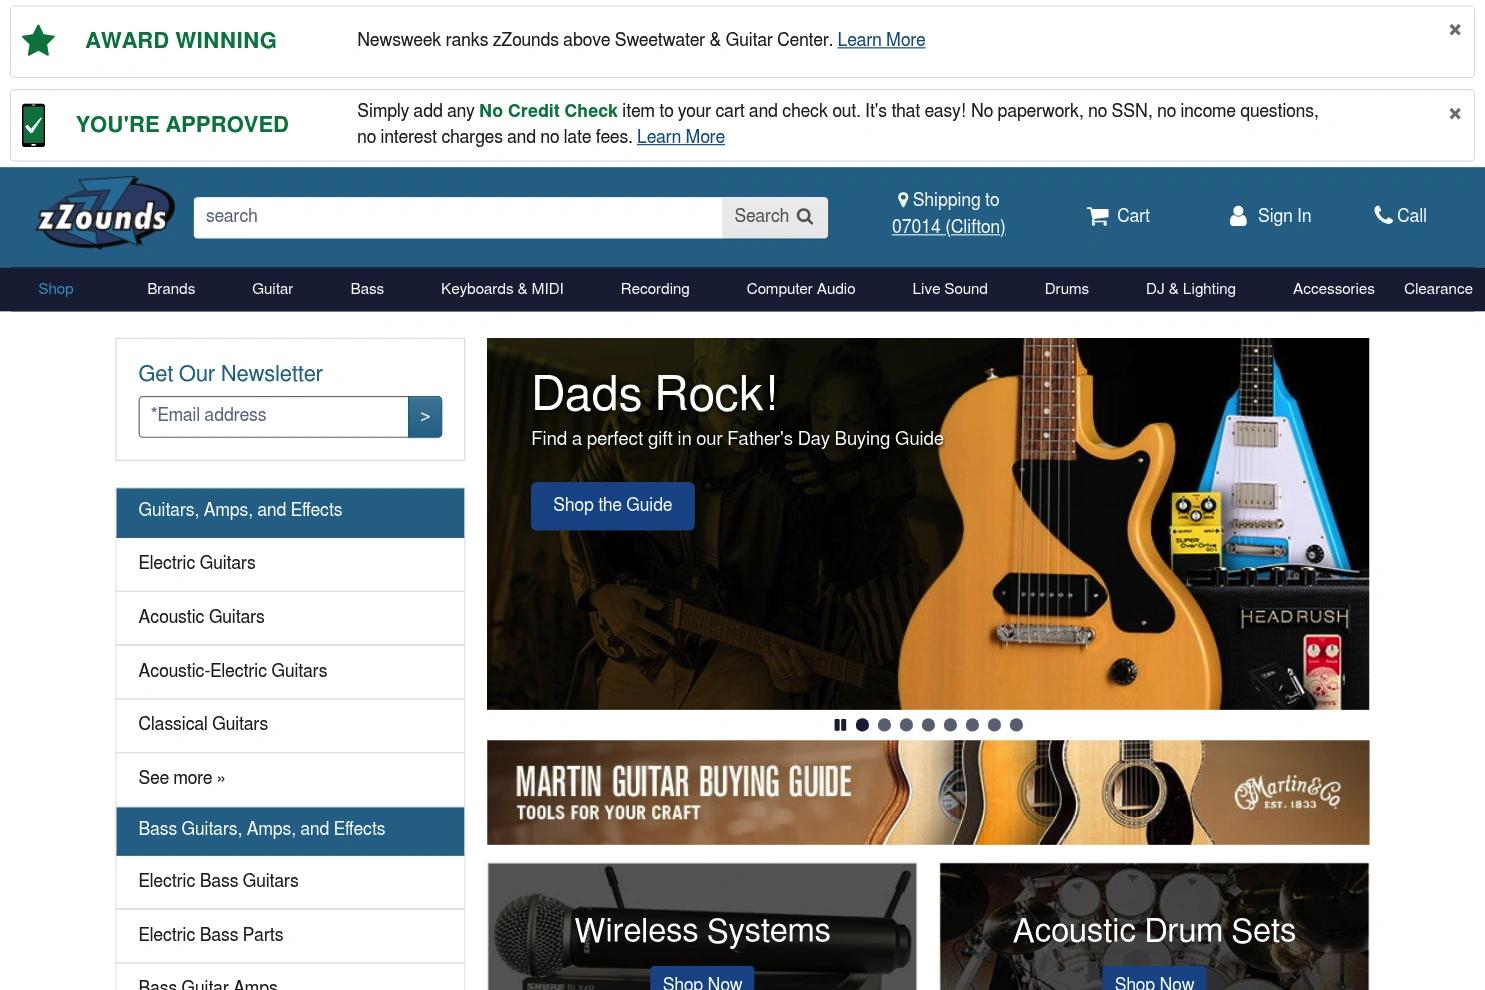The image size is (1485, 990).
Task: Select the fourth carousel slide dot
Action: 928,725
